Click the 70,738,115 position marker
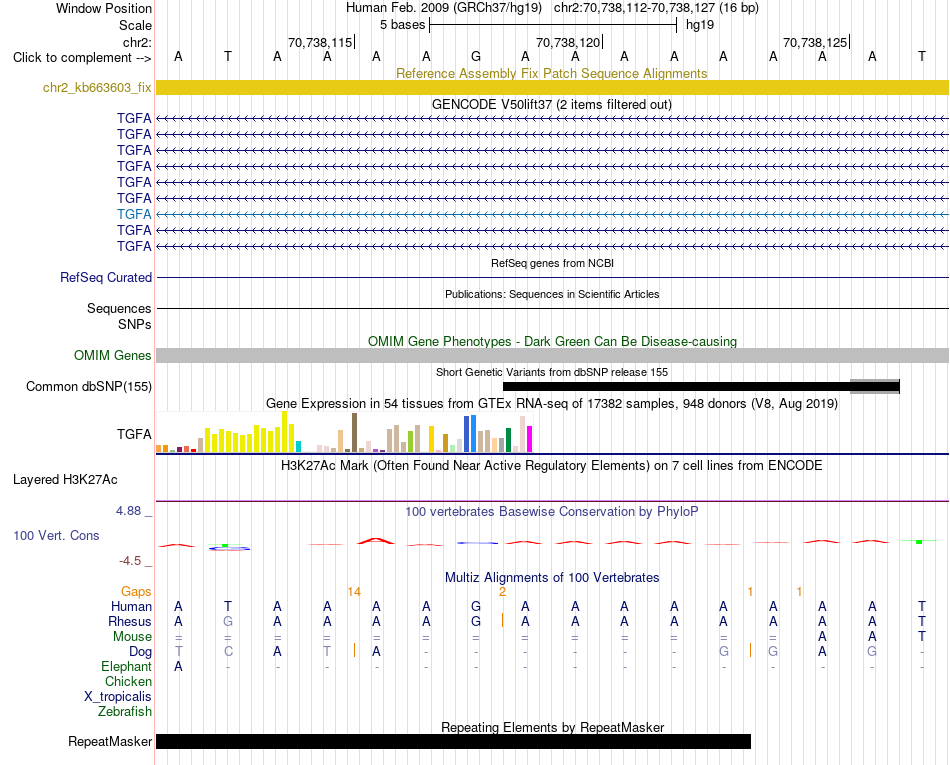This screenshot has height=765, width=950. pos(321,42)
